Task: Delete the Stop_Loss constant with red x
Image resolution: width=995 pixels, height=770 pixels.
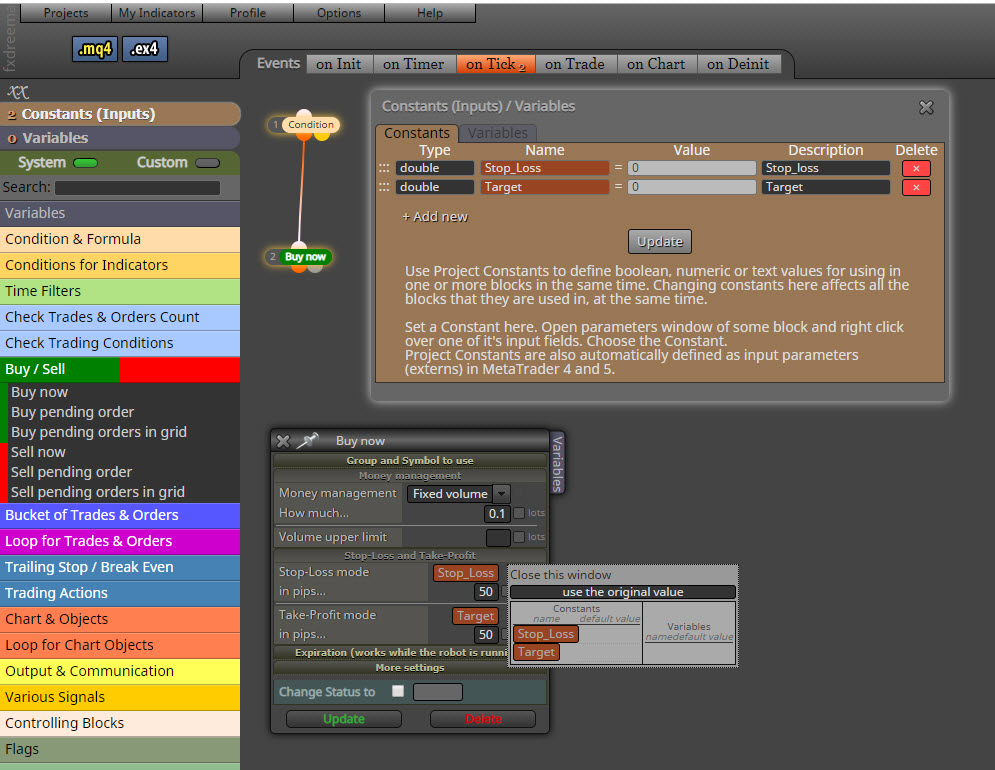Action: (916, 168)
